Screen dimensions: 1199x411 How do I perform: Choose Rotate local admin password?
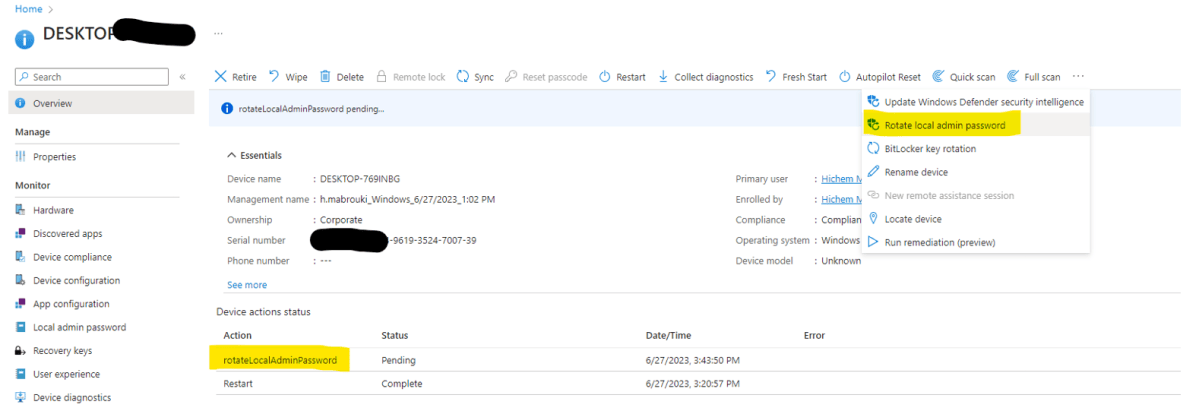pyautogui.click(x=975, y=125)
